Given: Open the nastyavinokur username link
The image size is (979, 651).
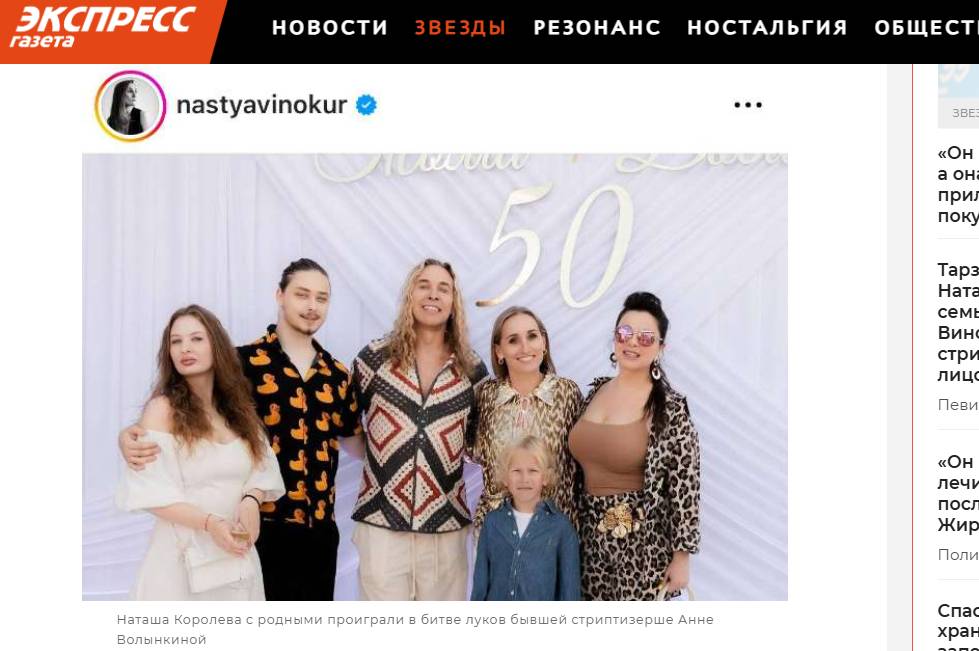Looking at the screenshot, I should click(262, 105).
